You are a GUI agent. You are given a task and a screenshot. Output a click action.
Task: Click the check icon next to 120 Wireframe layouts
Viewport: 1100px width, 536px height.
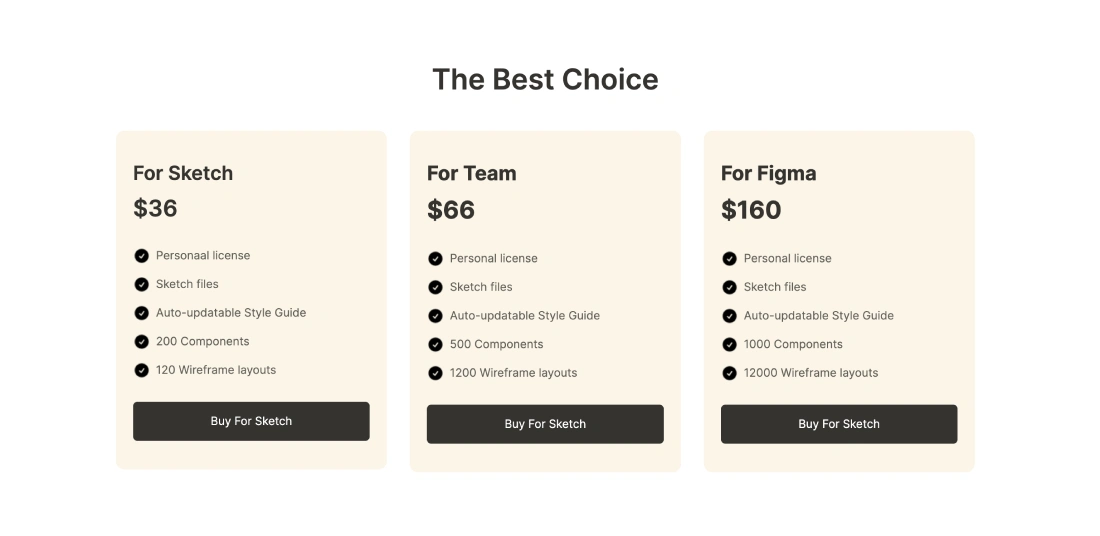point(141,370)
